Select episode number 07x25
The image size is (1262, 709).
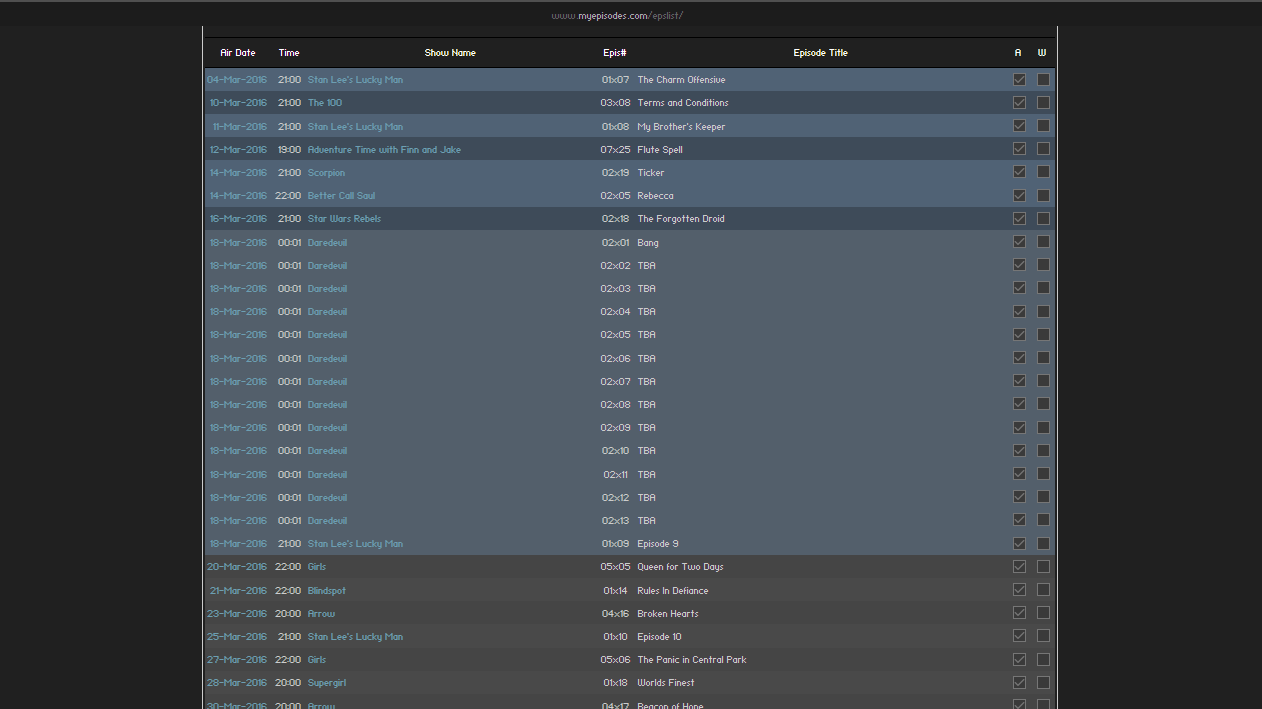pyautogui.click(x=615, y=150)
